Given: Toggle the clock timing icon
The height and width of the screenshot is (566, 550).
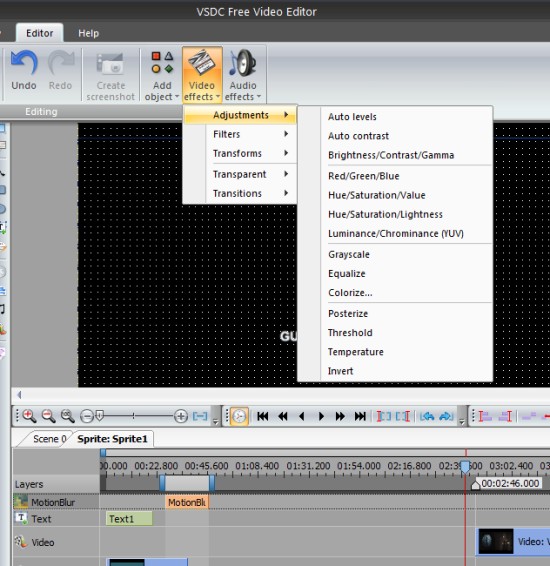Looking at the screenshot, I should coord(239,416).
